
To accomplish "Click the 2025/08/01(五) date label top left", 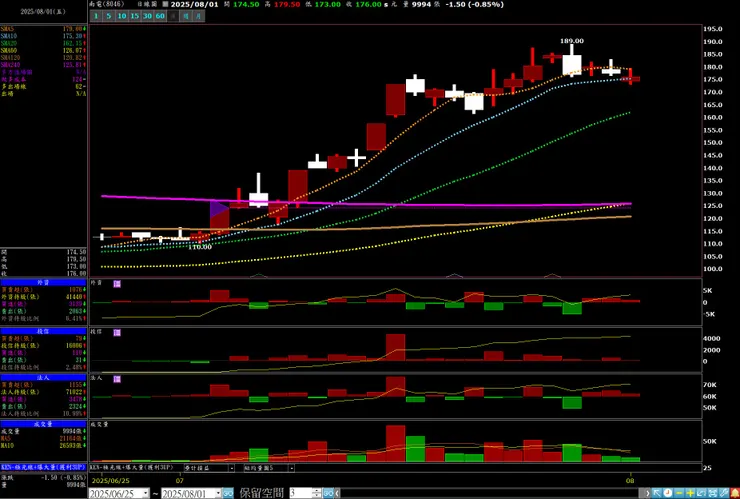I will point(43,11).
